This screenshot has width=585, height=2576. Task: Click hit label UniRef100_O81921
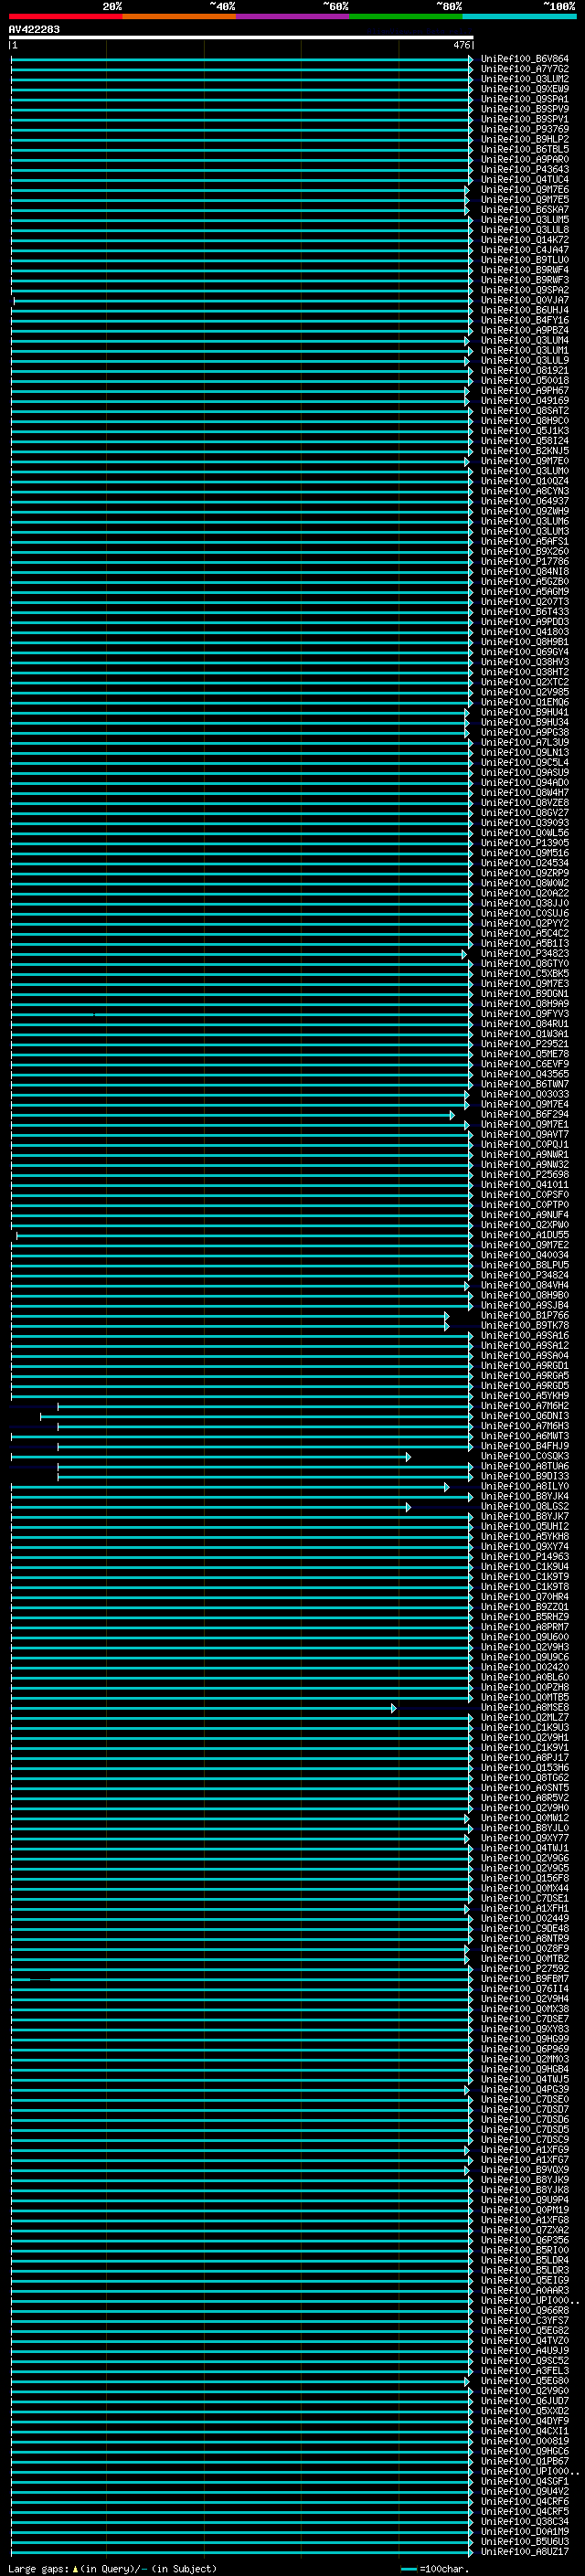525,371
